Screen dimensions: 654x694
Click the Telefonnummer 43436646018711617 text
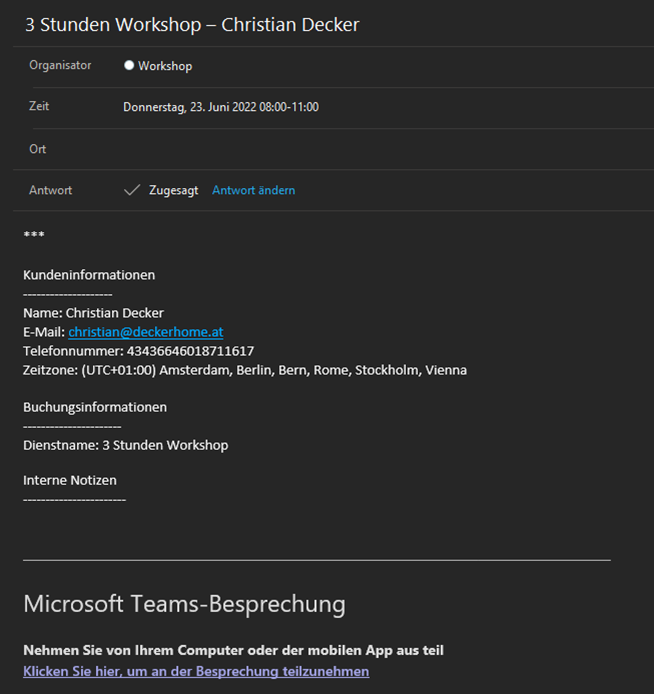coord(138,351)
